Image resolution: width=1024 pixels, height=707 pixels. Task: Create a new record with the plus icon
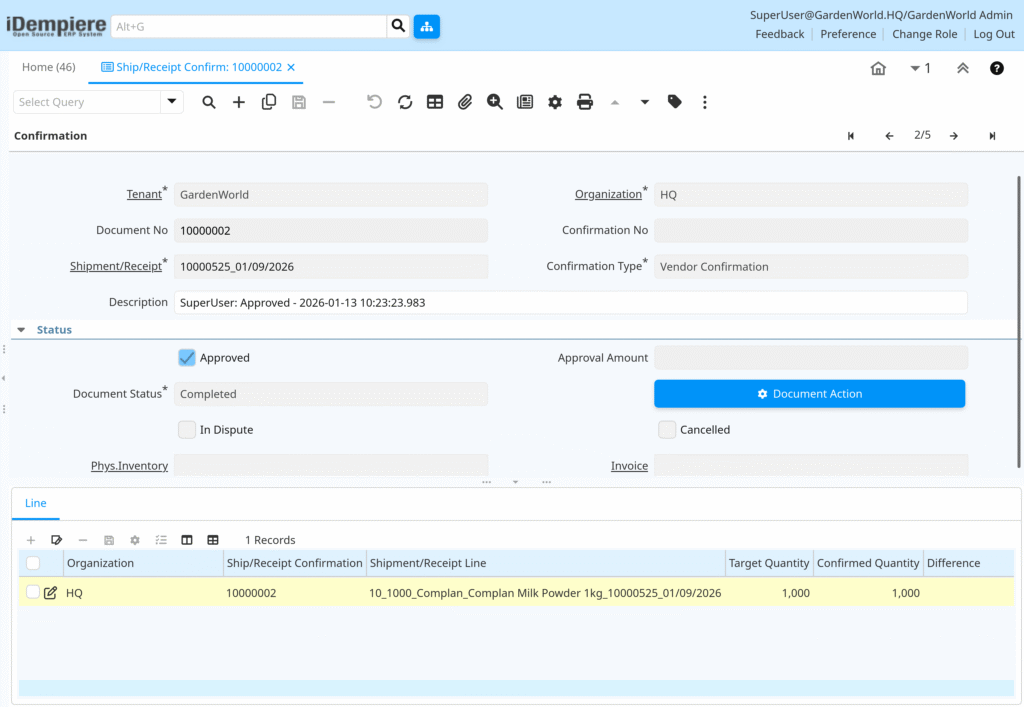238,102
